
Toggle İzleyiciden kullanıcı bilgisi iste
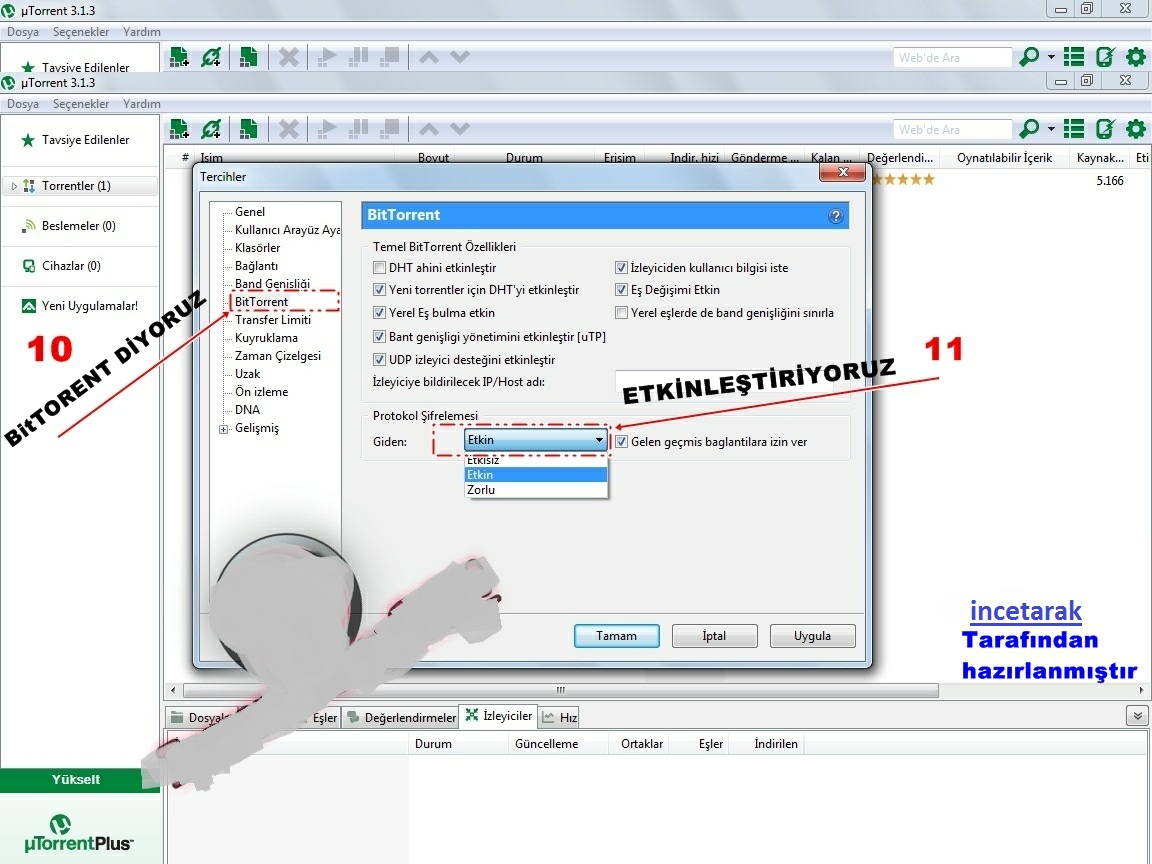point(621,267)
